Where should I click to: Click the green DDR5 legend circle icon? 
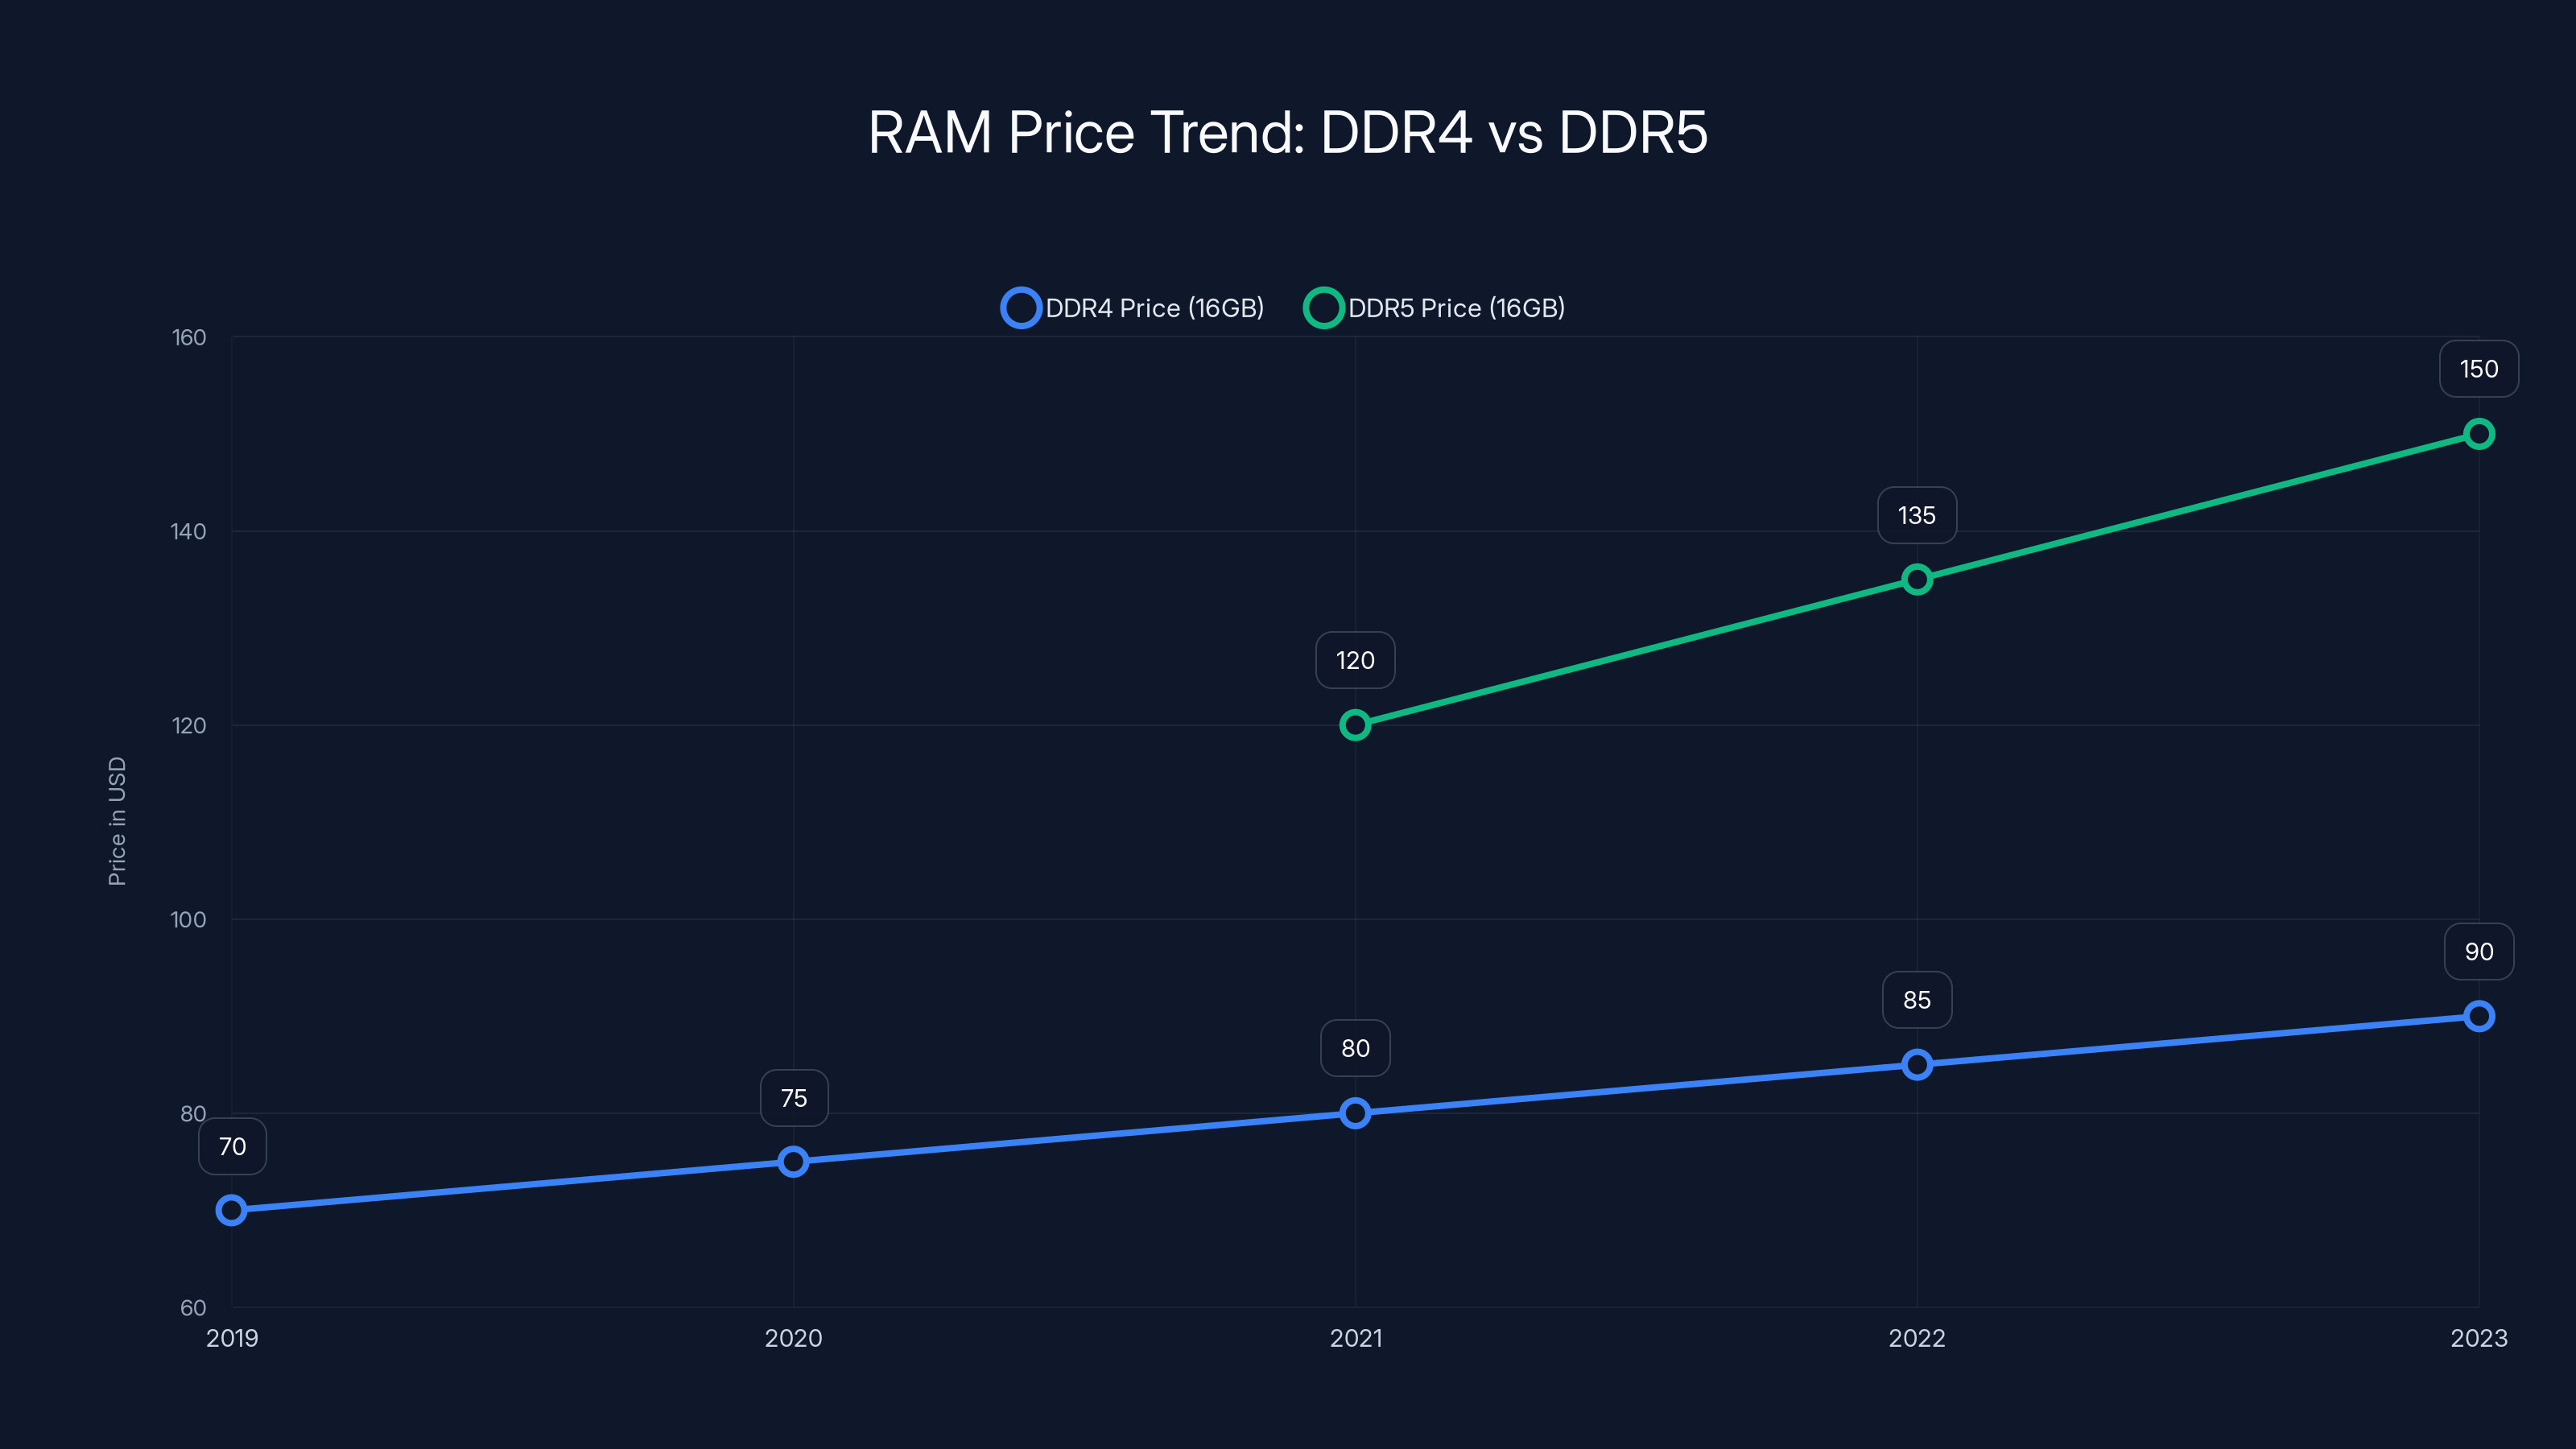[1325, 308]
